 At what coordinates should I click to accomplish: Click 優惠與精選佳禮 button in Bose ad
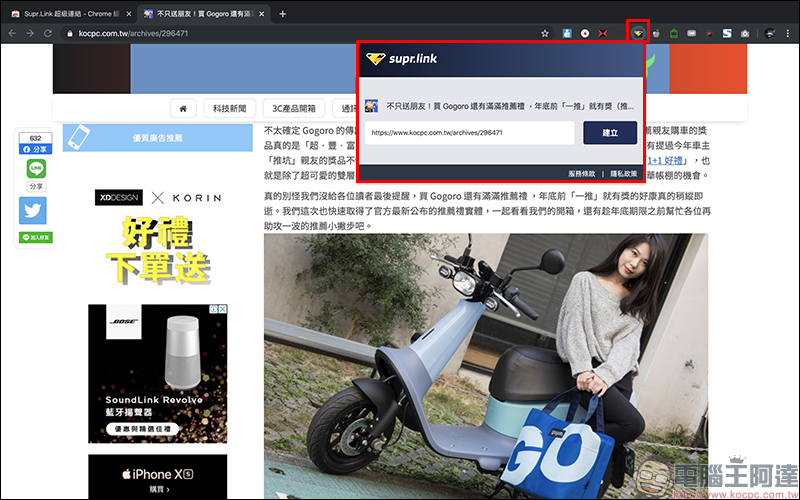tap(143, 429)
